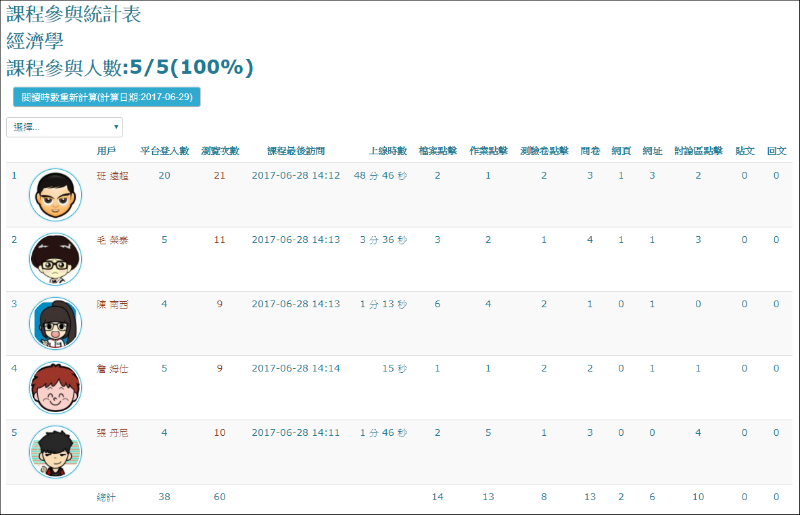Open the row 3 user's avatar picture
The image size is (800, 515).
pos(55,323)
